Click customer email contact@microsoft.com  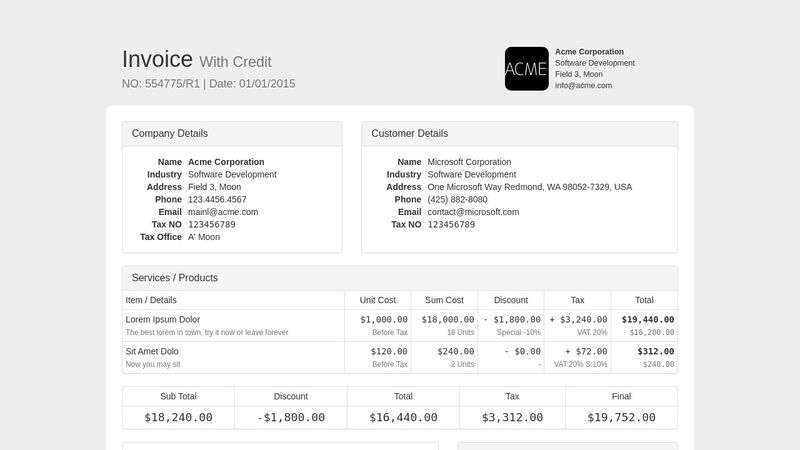473,212
